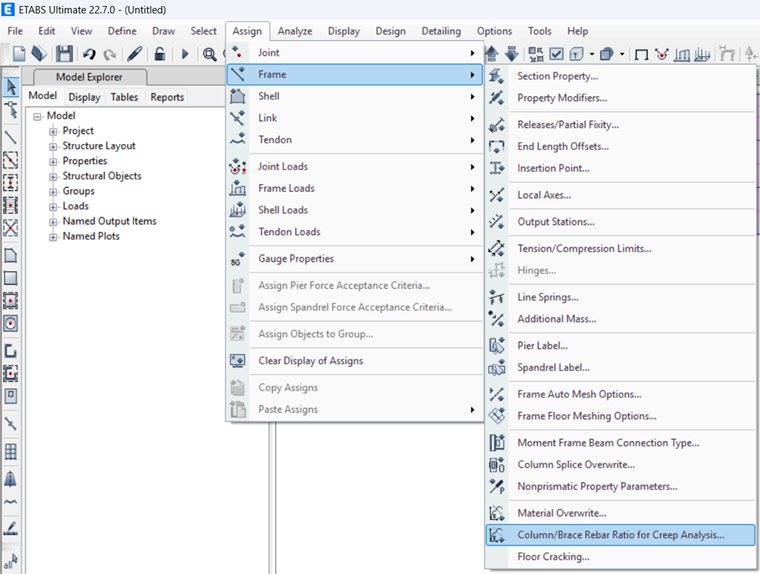Image resolution: width=760 pixels, height=574 pixels.
Task: Select the Frame submenu entry
Action: [355, 75]
